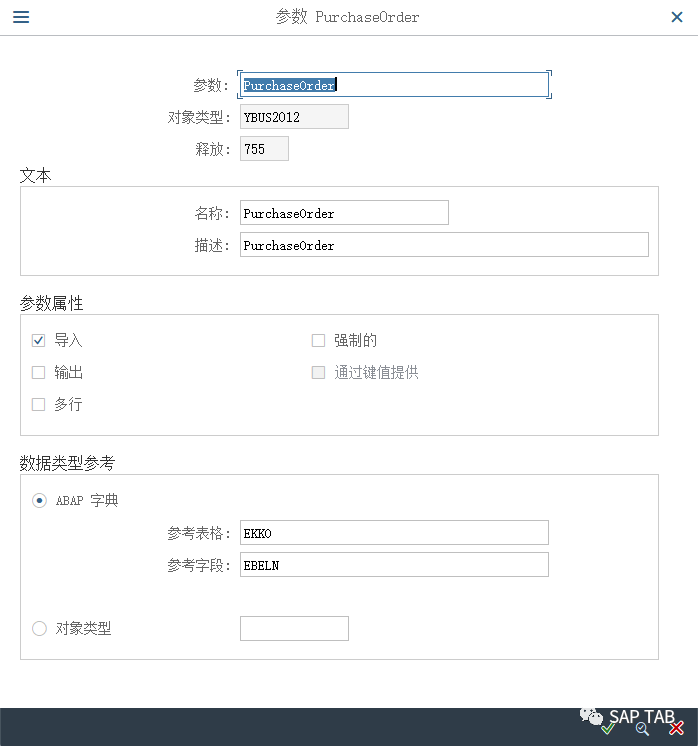Edit the 参考字段 field containing EBELN
698x746 pixels.
click(394, 565)
